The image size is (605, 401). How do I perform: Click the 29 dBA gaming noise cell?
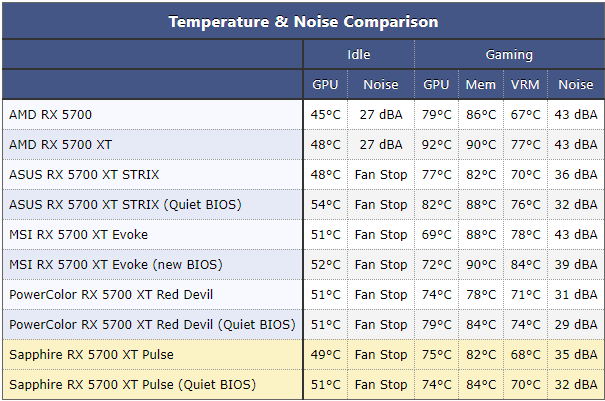coord(576,325)
